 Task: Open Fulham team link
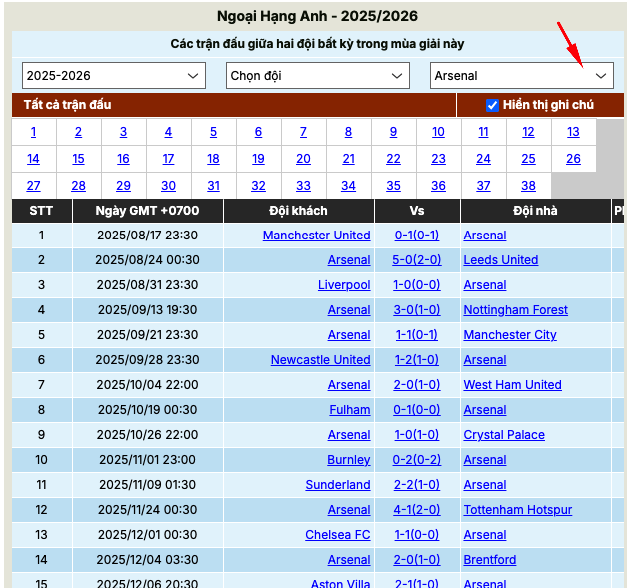(349, 410)
